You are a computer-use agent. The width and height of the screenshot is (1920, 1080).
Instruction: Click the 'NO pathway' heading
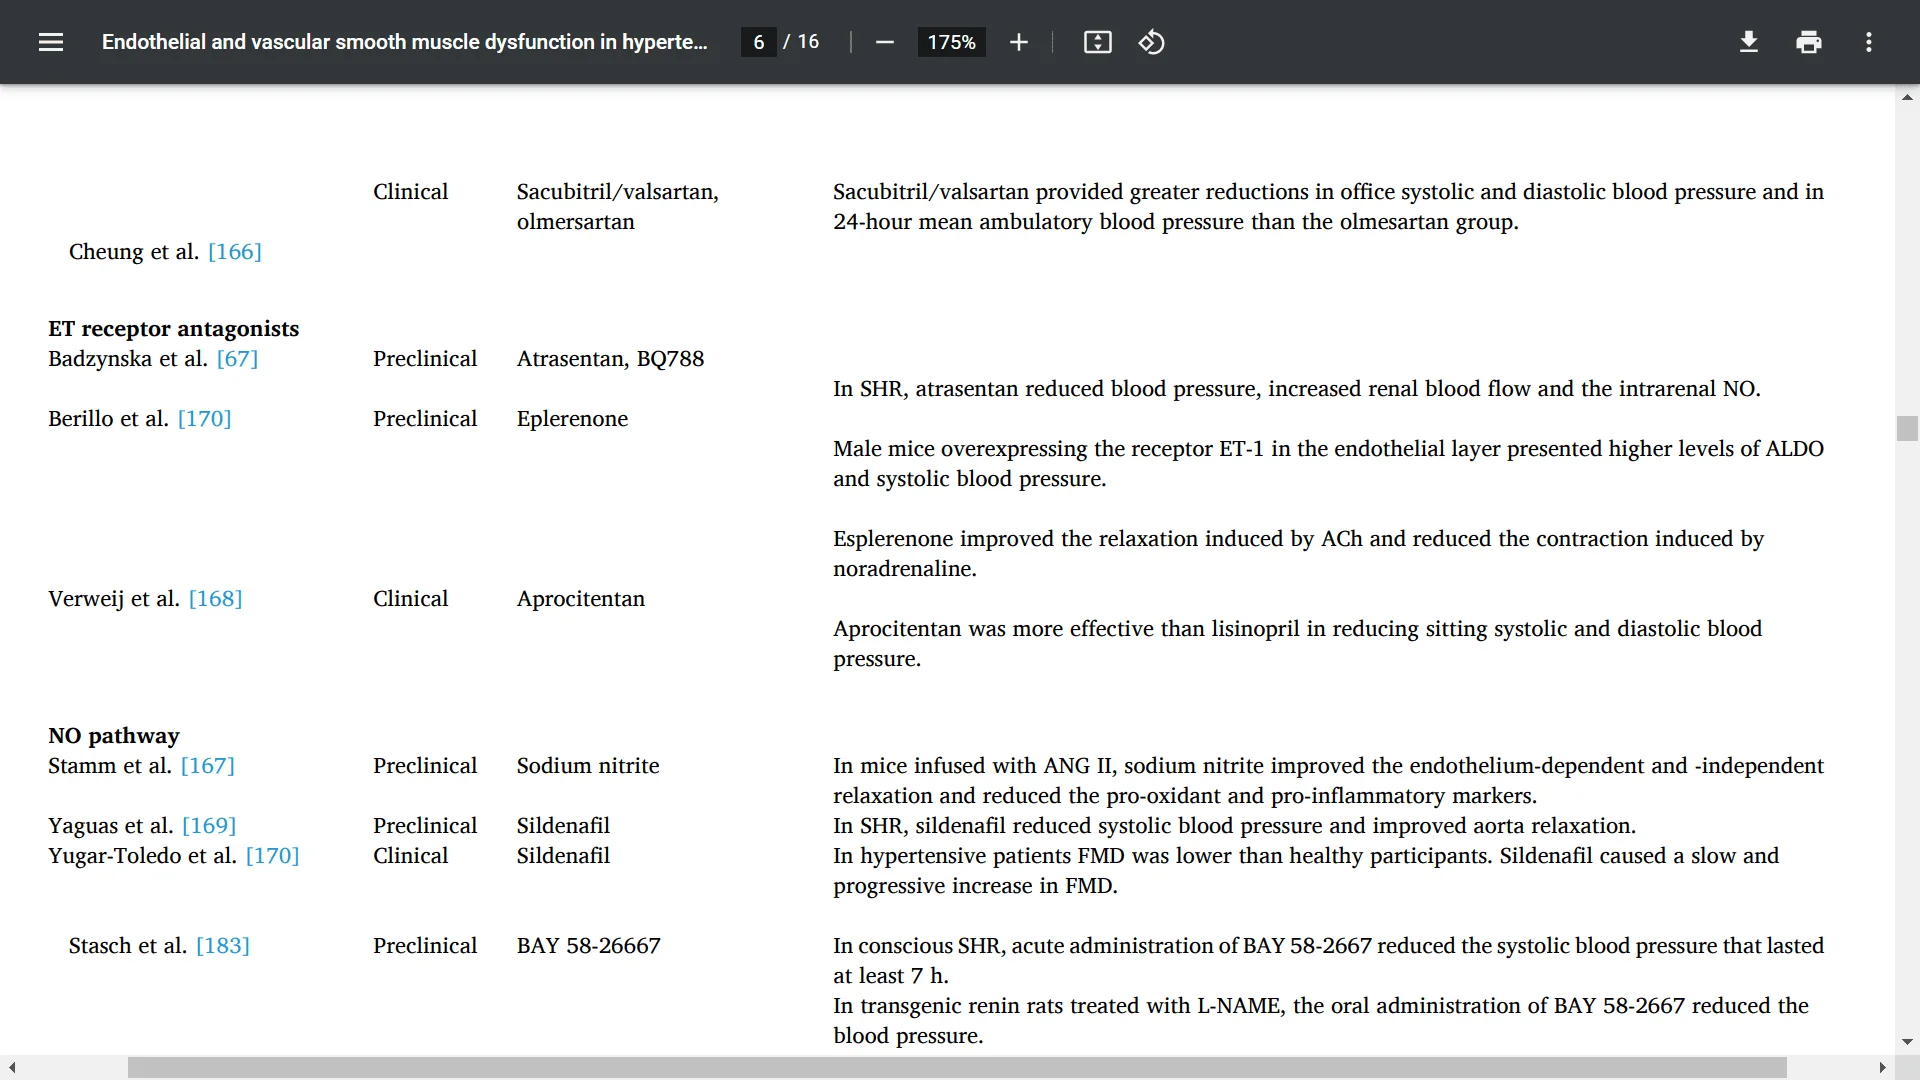coord(114,736)
